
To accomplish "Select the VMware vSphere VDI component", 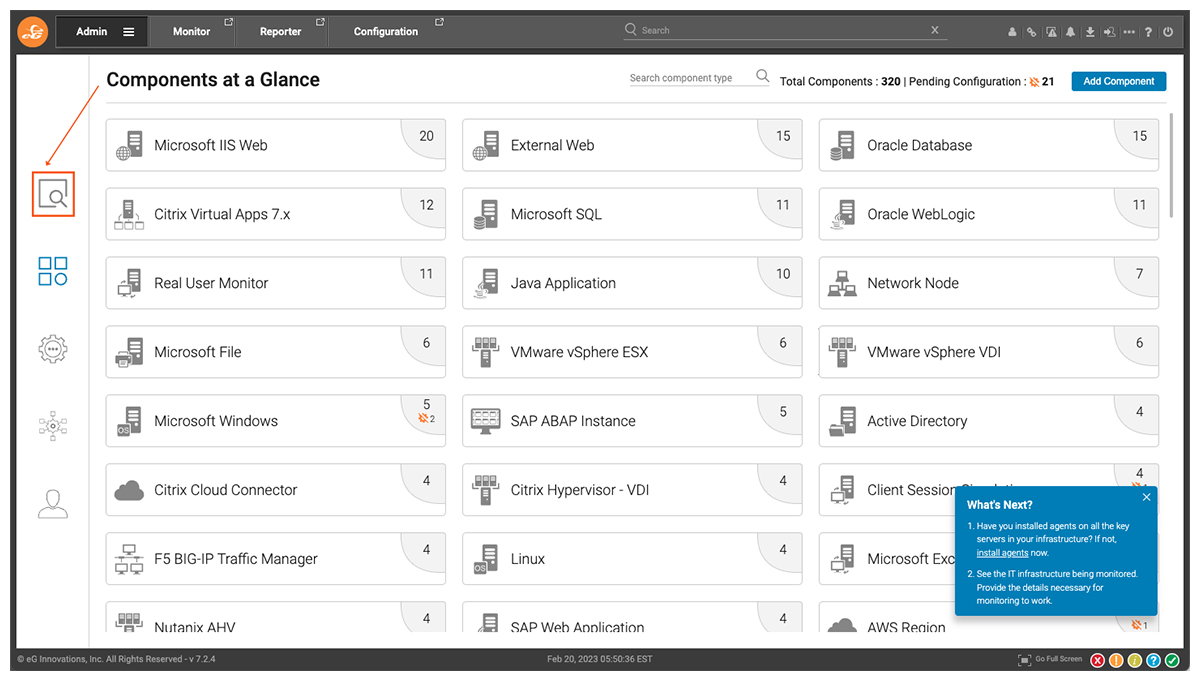I will pos(989,352).
